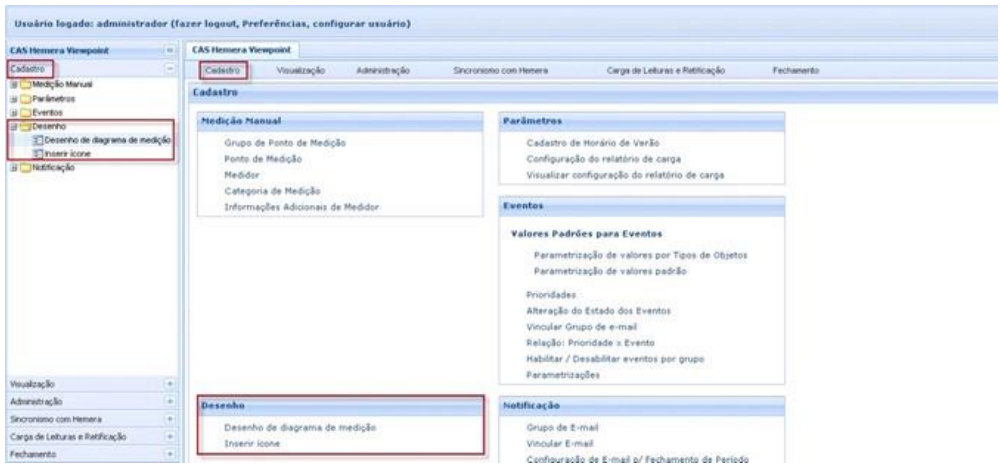Expand the Sincronismo com Hemera accordion panel
Viewport: 1000px width, 469px height.
point(169,417)
